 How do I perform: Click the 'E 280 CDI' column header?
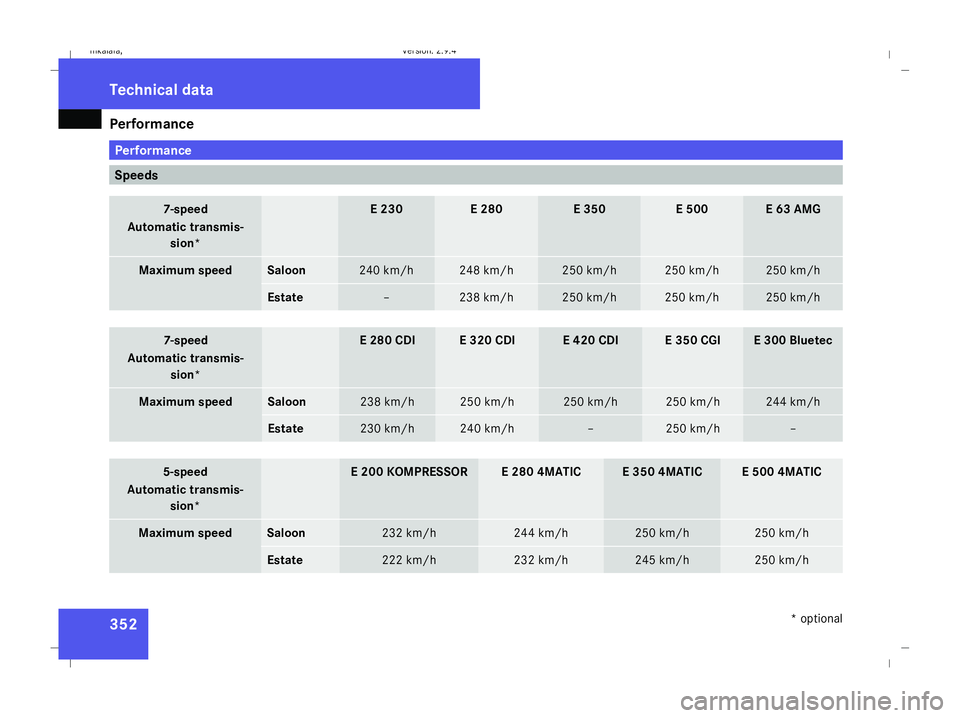point(388,340)
